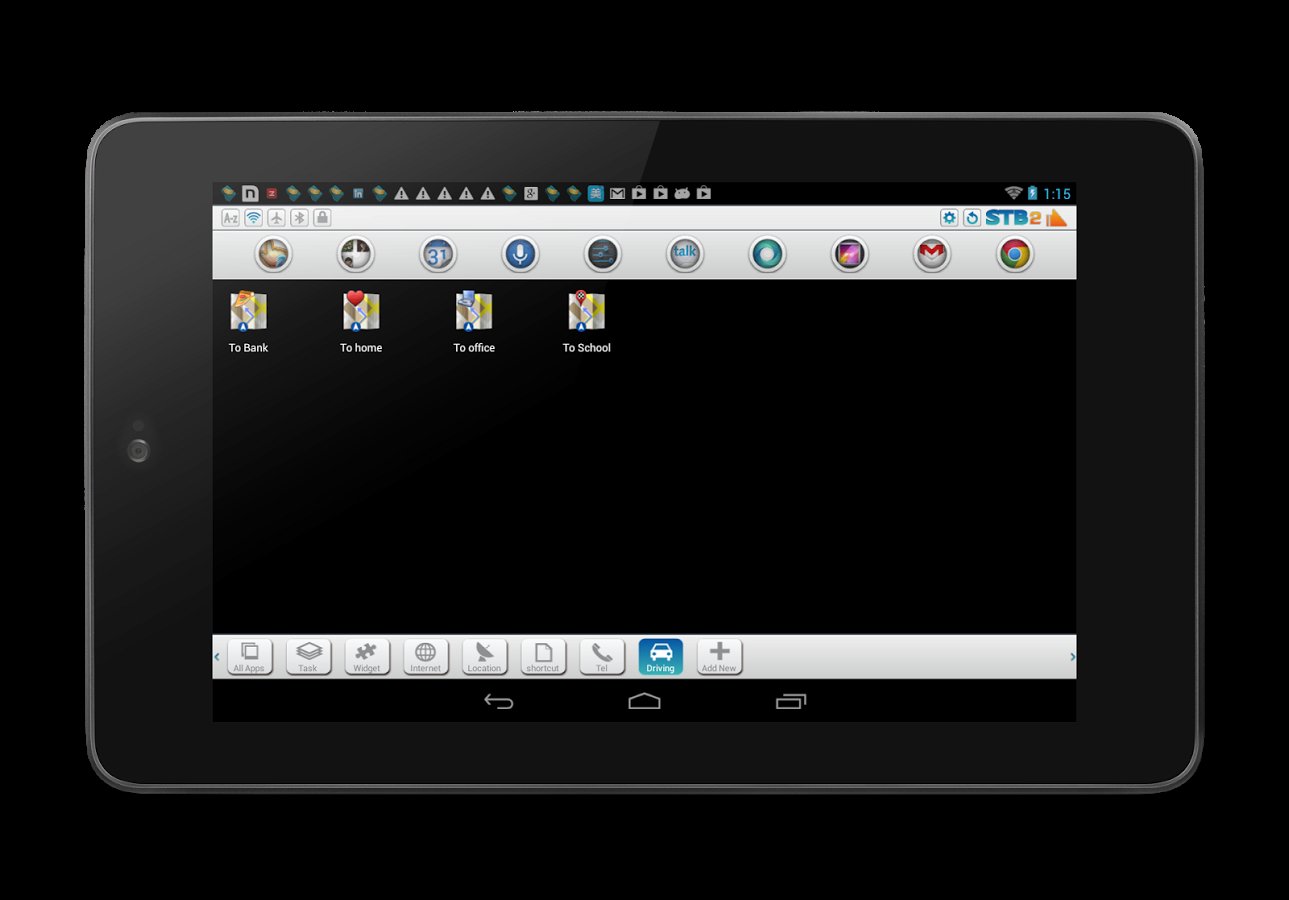Screen dimensions: 1289x900
Task: Toggle Wi-Fi in the quick toolbar
Action: coord(253,218)
